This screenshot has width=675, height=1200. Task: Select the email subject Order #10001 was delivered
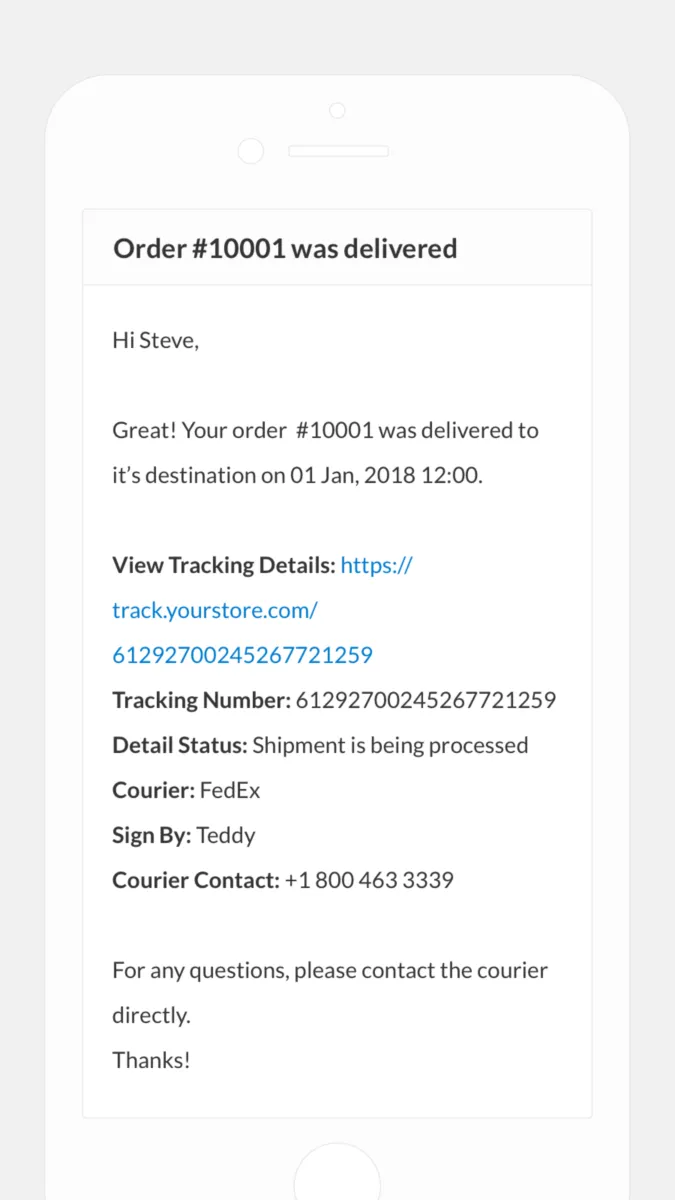[285, 248]
